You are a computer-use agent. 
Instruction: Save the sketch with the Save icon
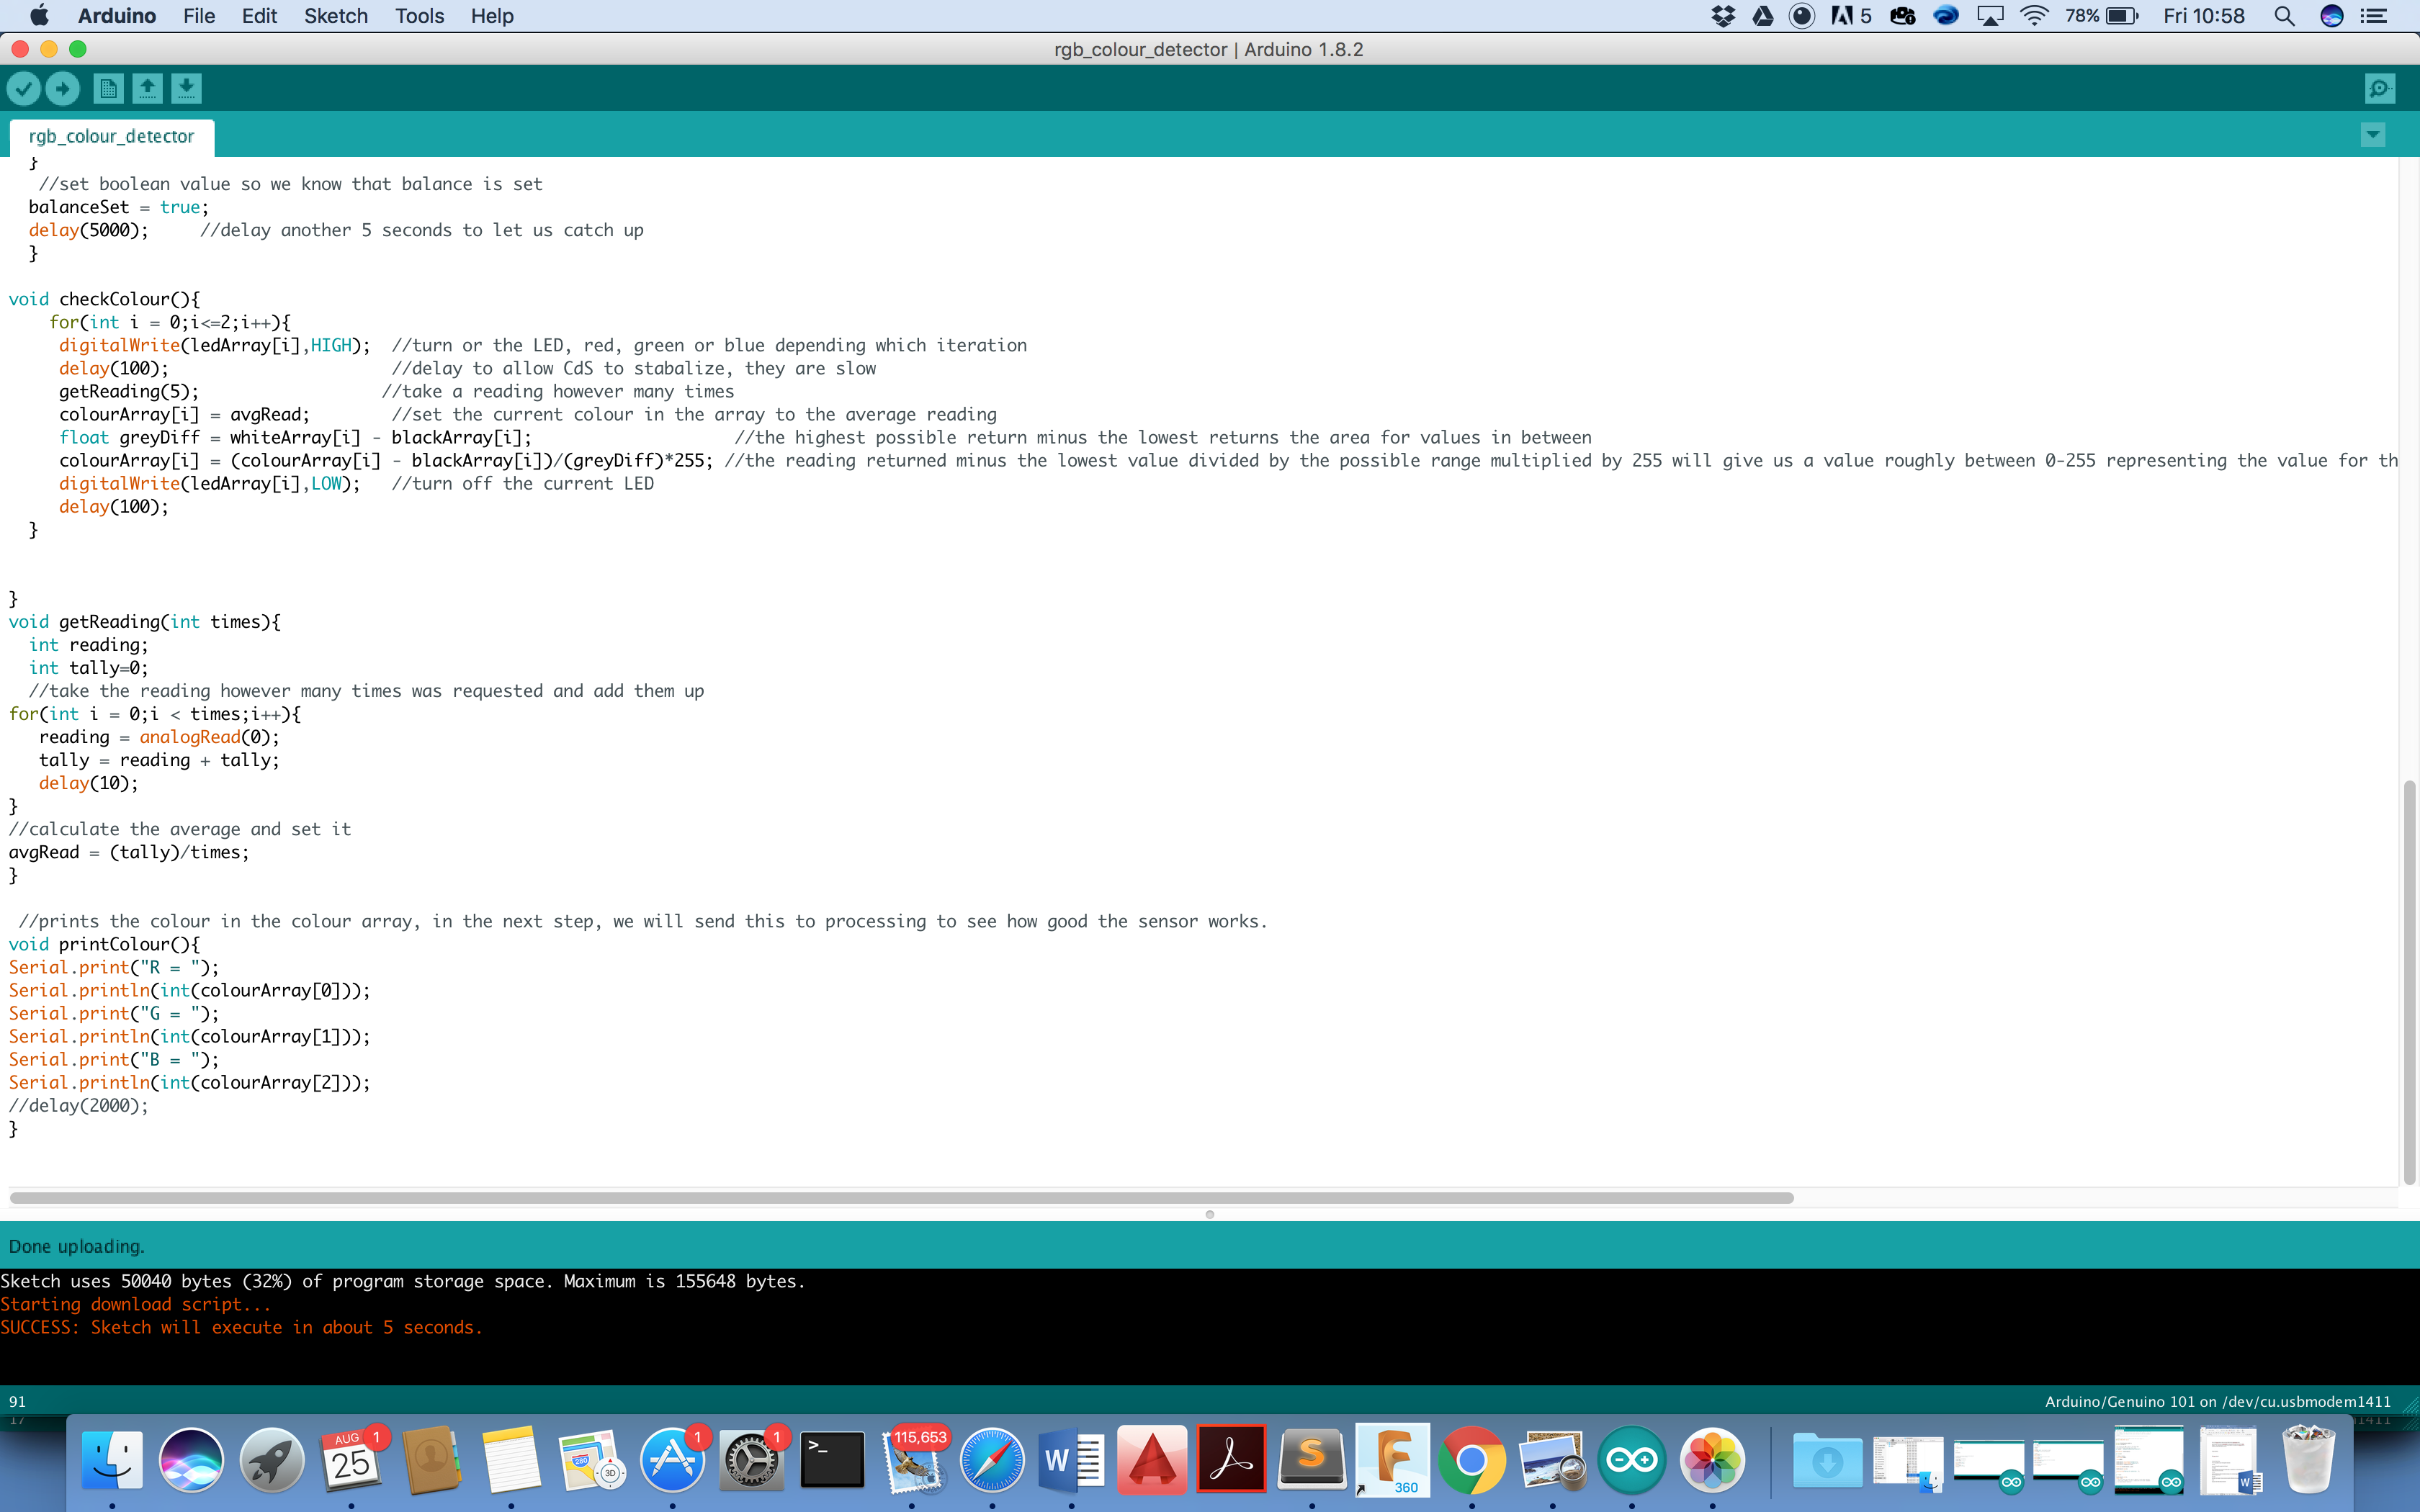186,89
